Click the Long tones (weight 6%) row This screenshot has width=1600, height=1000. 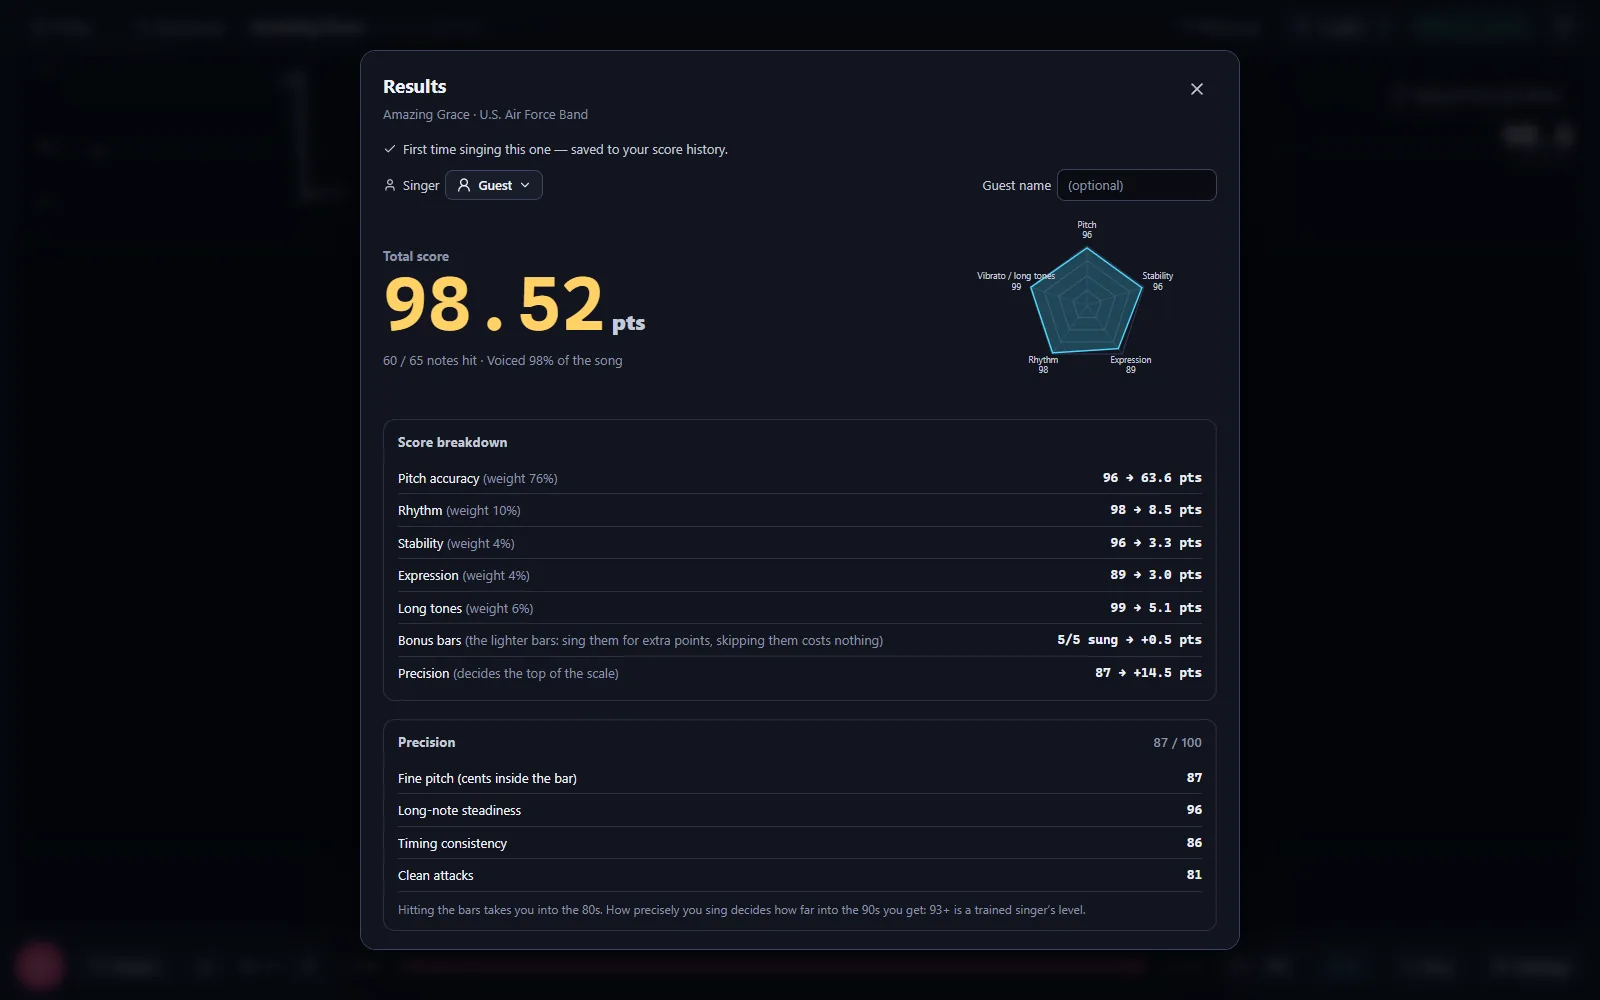tap(800, 608)
